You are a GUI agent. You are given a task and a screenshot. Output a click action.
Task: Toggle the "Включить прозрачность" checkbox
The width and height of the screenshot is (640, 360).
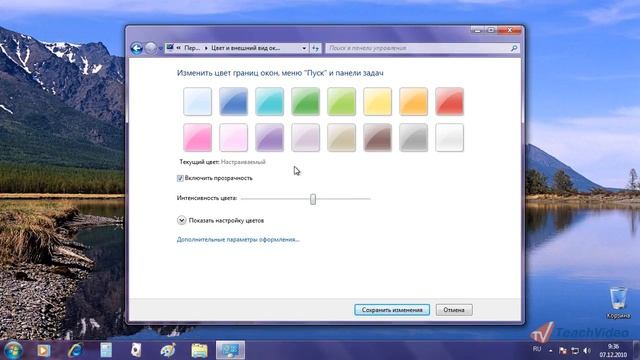tap(180, 178)
